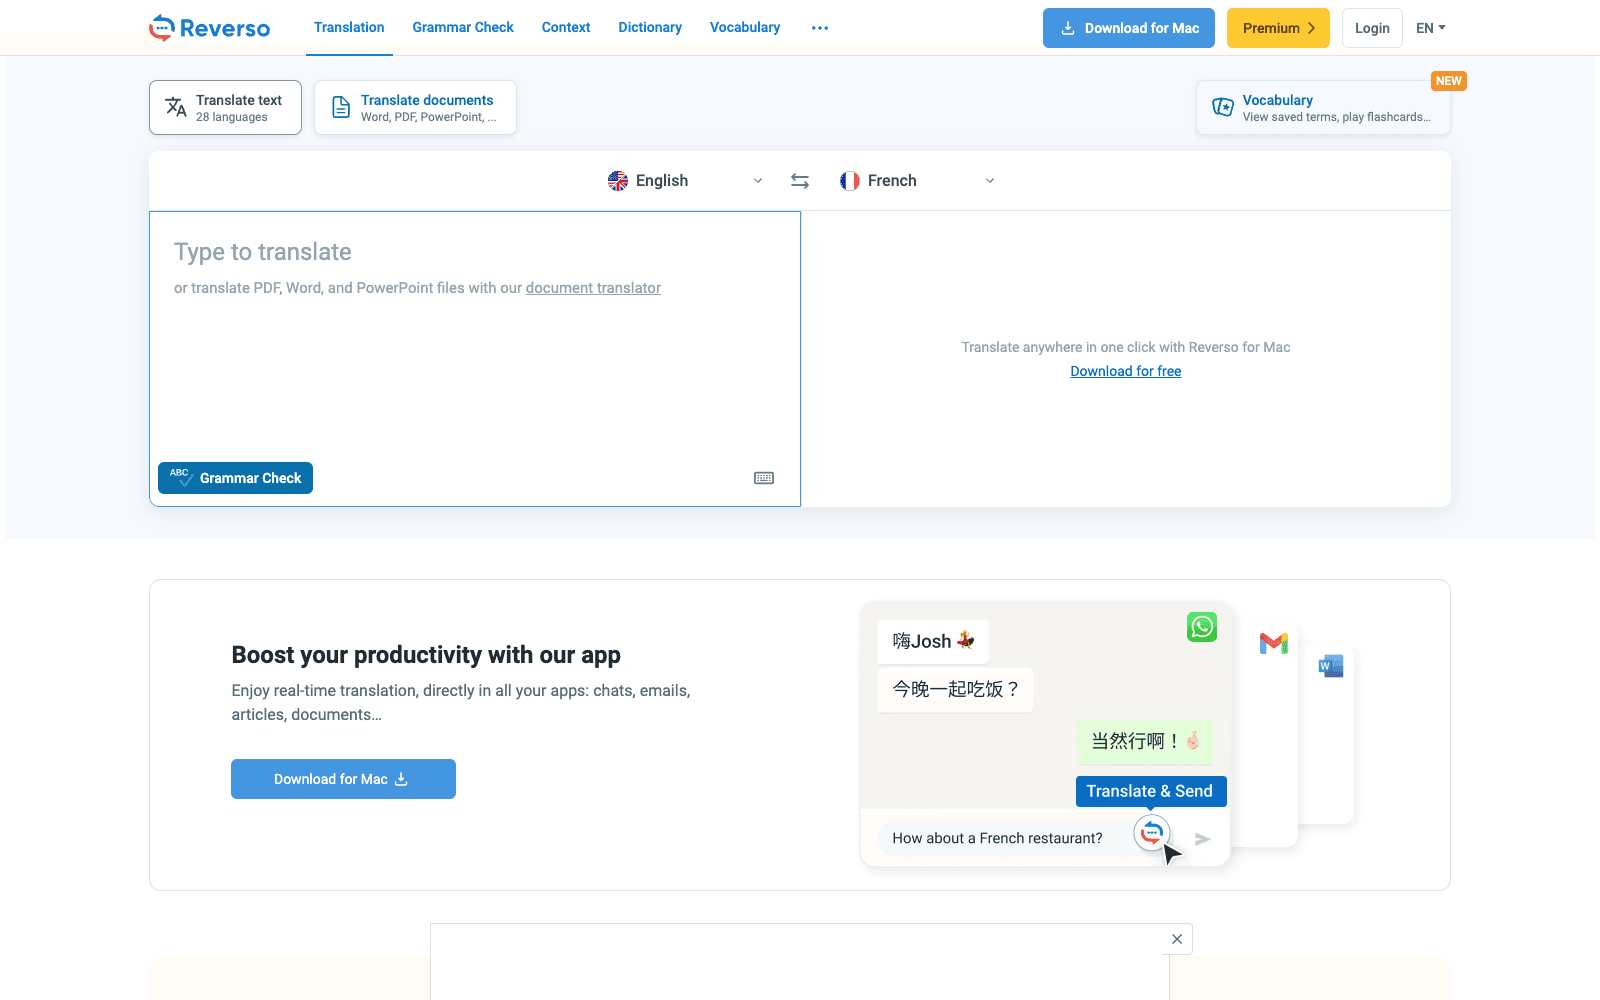Click the 'Translate anywhere in one click' text
The height and width of the screenshot is (1000, 1600).
click(x=1126, y=347)
